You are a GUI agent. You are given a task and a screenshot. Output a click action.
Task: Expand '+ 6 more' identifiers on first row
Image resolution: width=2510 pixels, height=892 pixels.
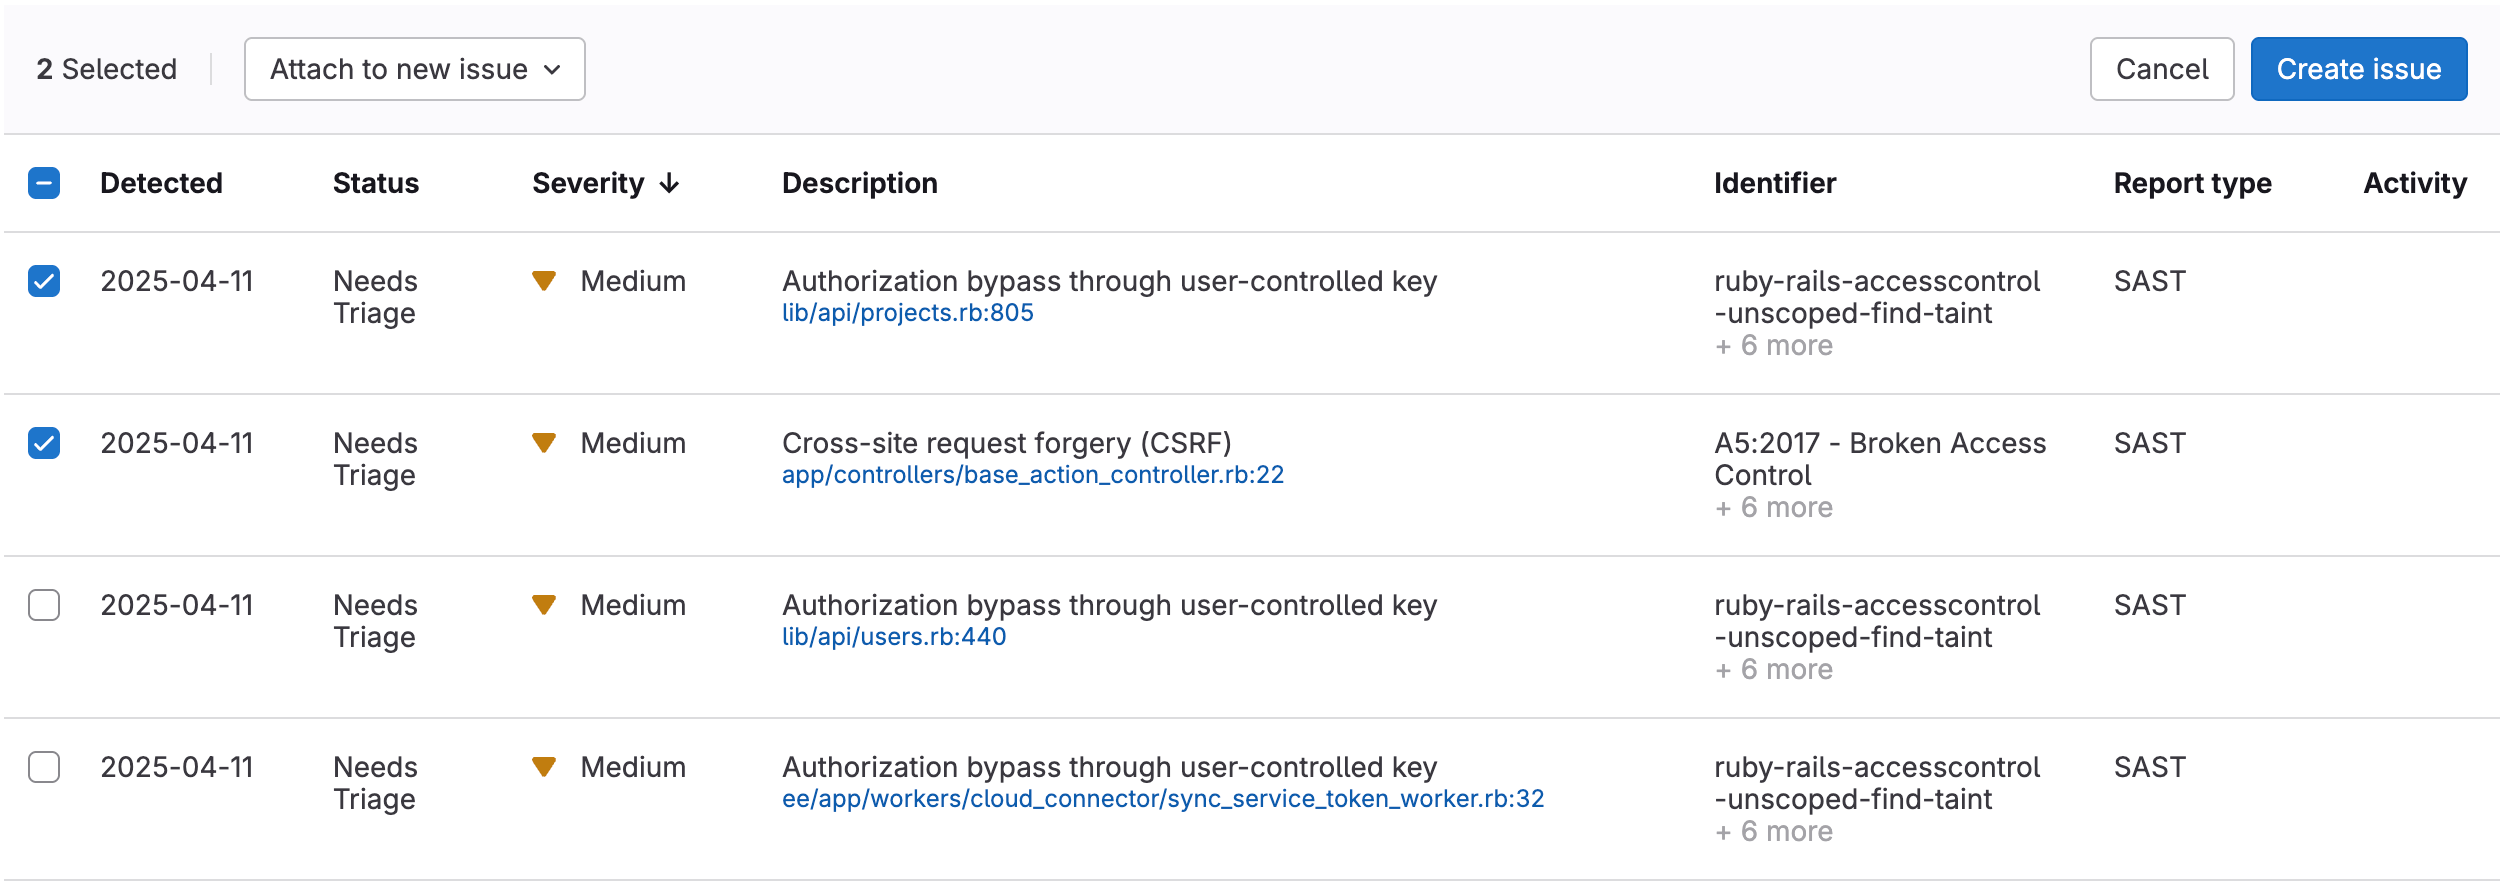coord(1774,345)
